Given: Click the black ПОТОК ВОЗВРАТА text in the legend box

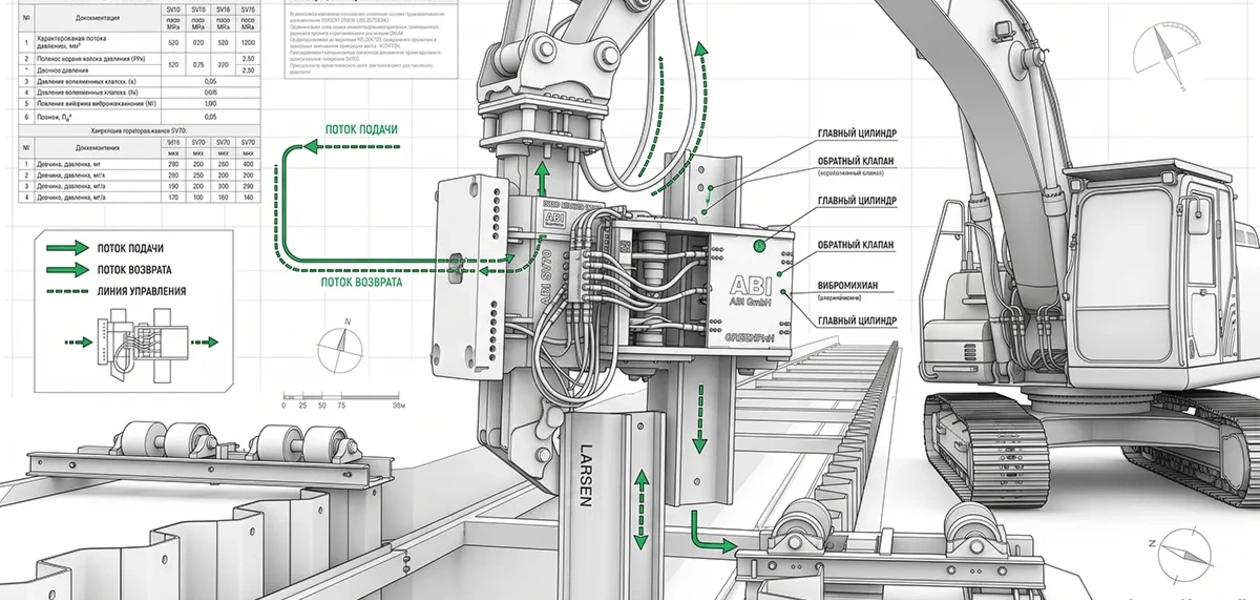Looking at the screenshot, I should coord(134,270).
